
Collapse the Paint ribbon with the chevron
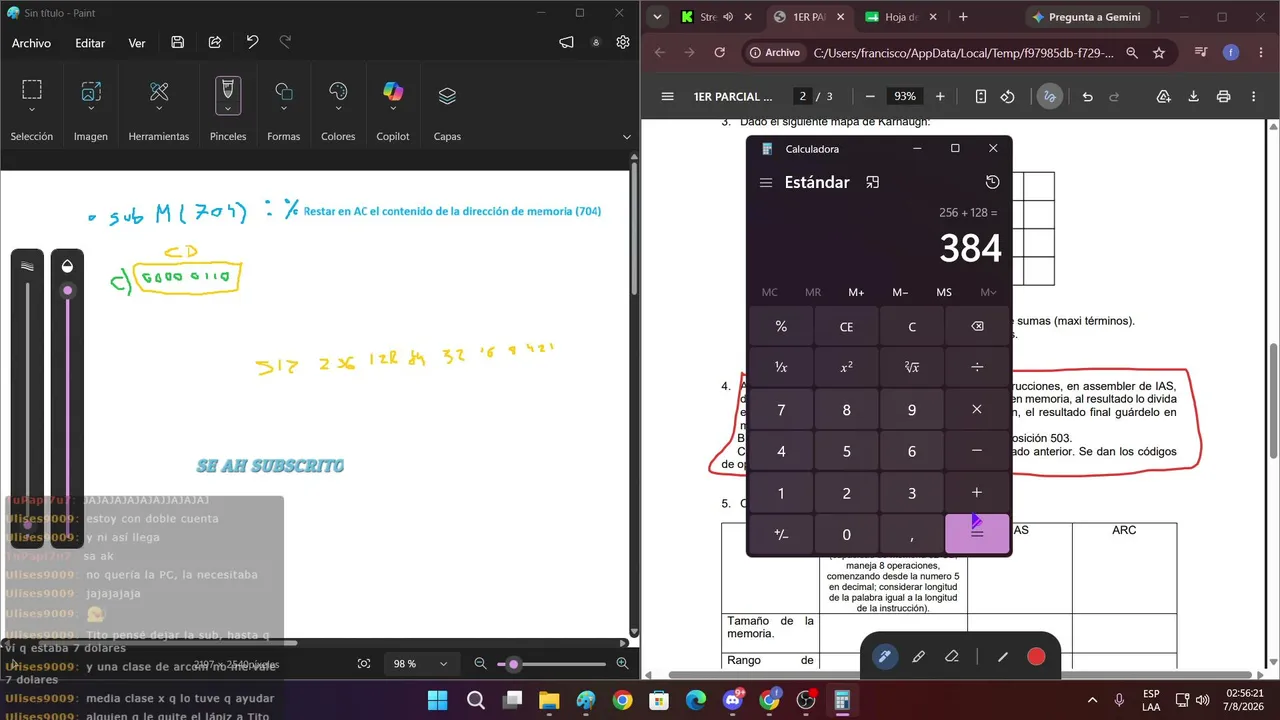coord(627,137)
